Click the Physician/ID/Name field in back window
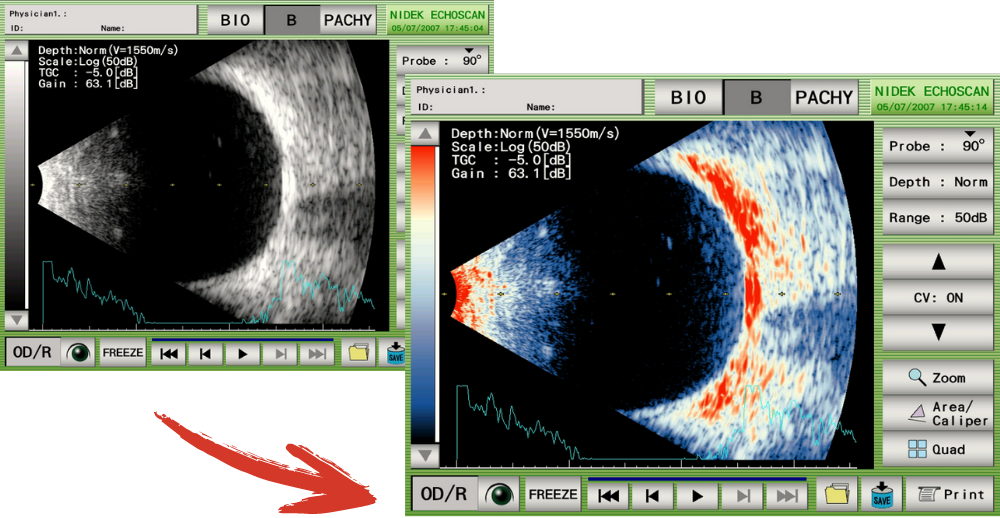1000x518 pixels. [x=101, y=20]
